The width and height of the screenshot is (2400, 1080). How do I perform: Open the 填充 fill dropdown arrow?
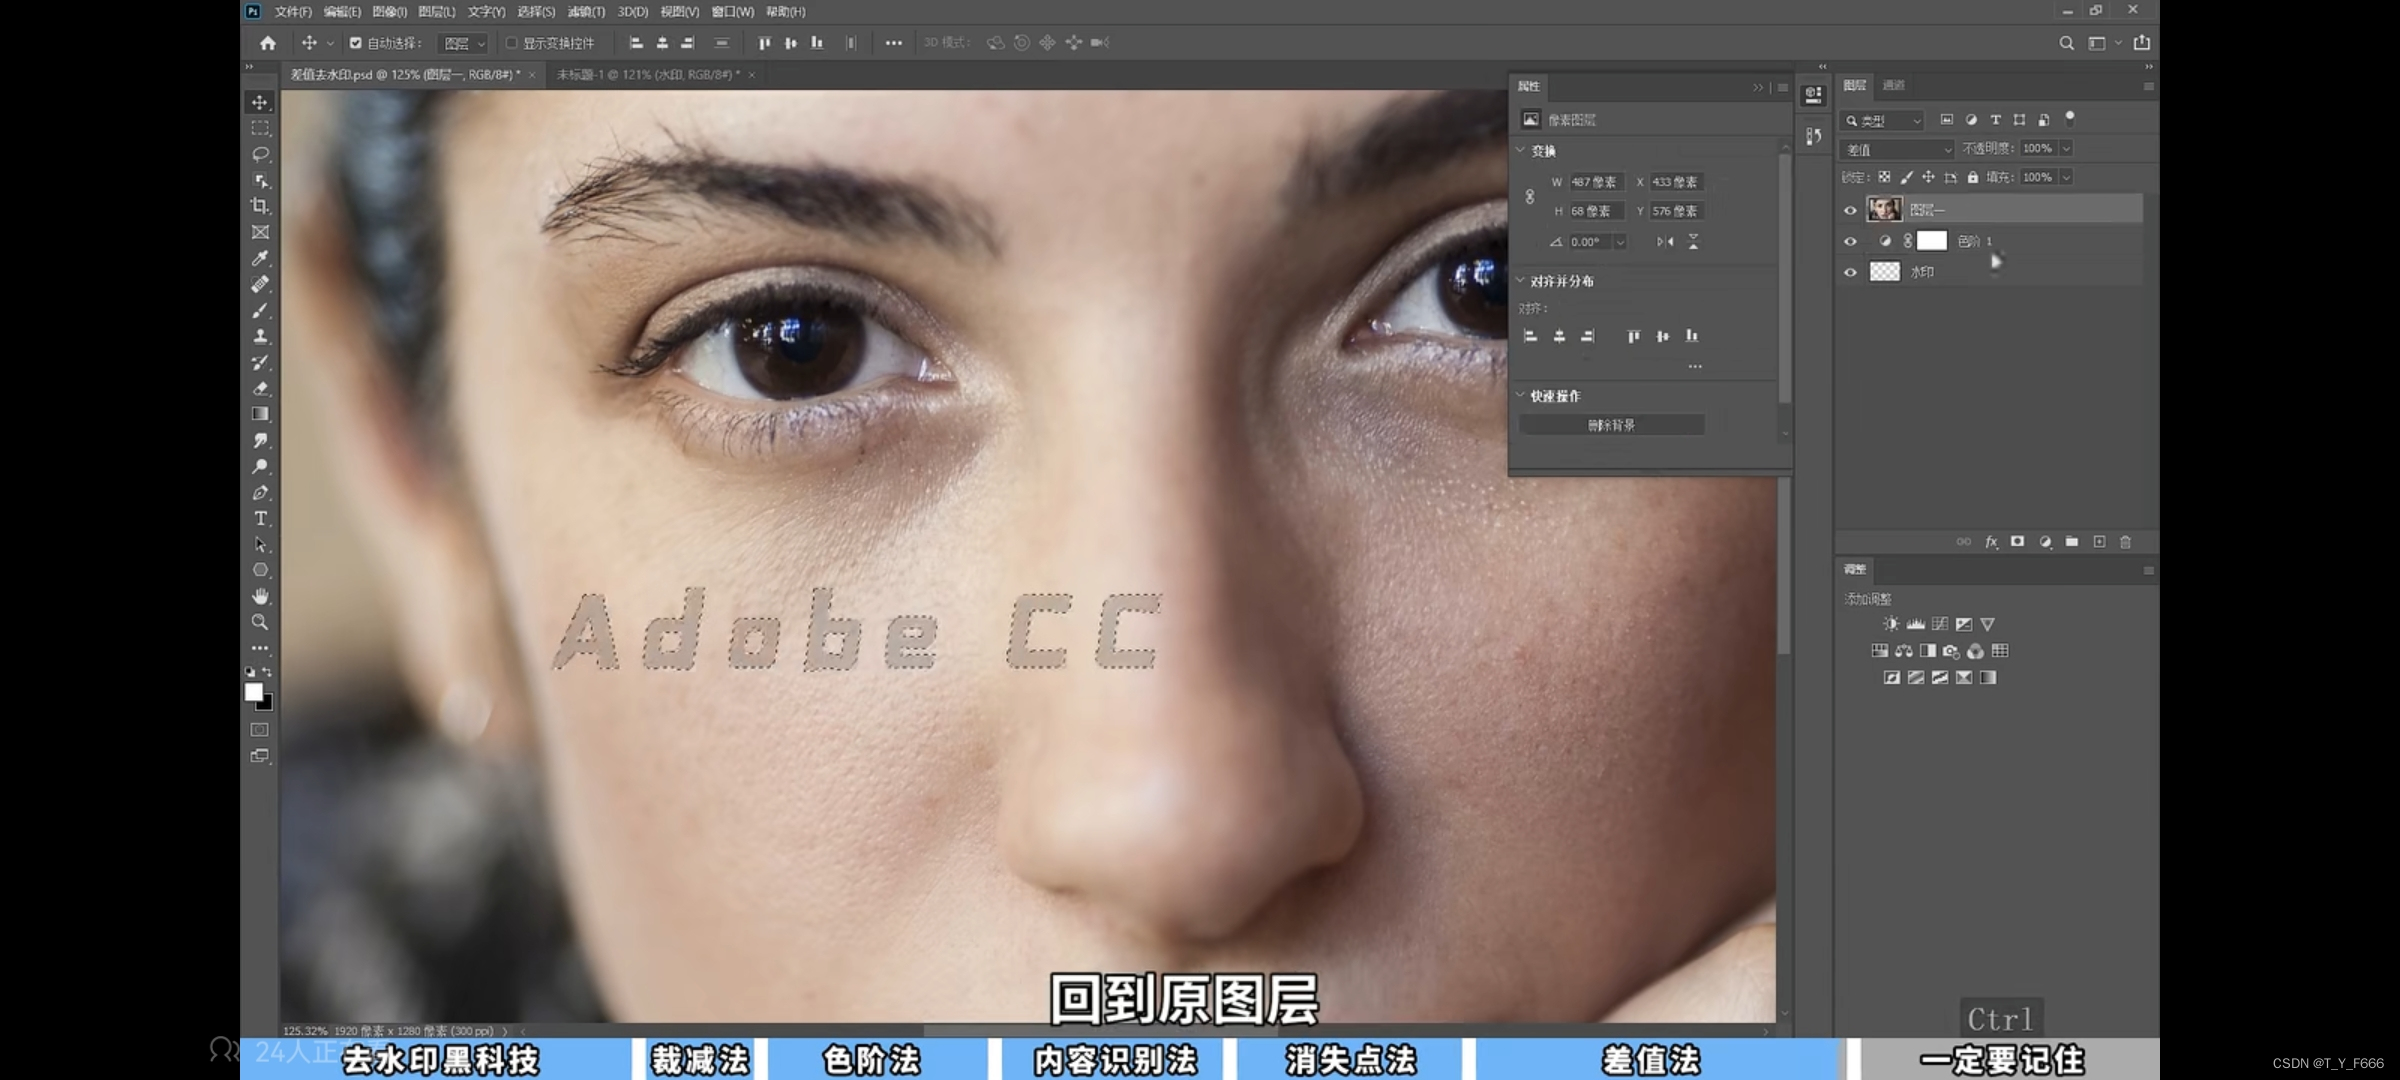pos(2066,177)
